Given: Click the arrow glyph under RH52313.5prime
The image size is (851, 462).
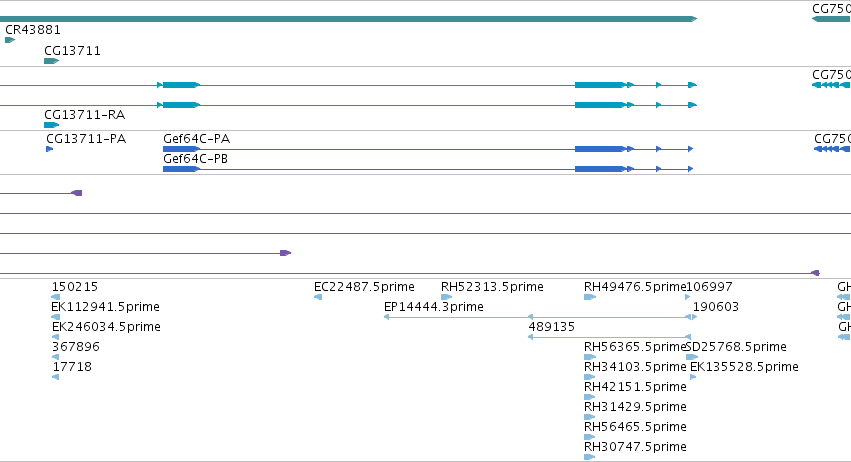Looking at the screenshot, I should click(447, 297).
